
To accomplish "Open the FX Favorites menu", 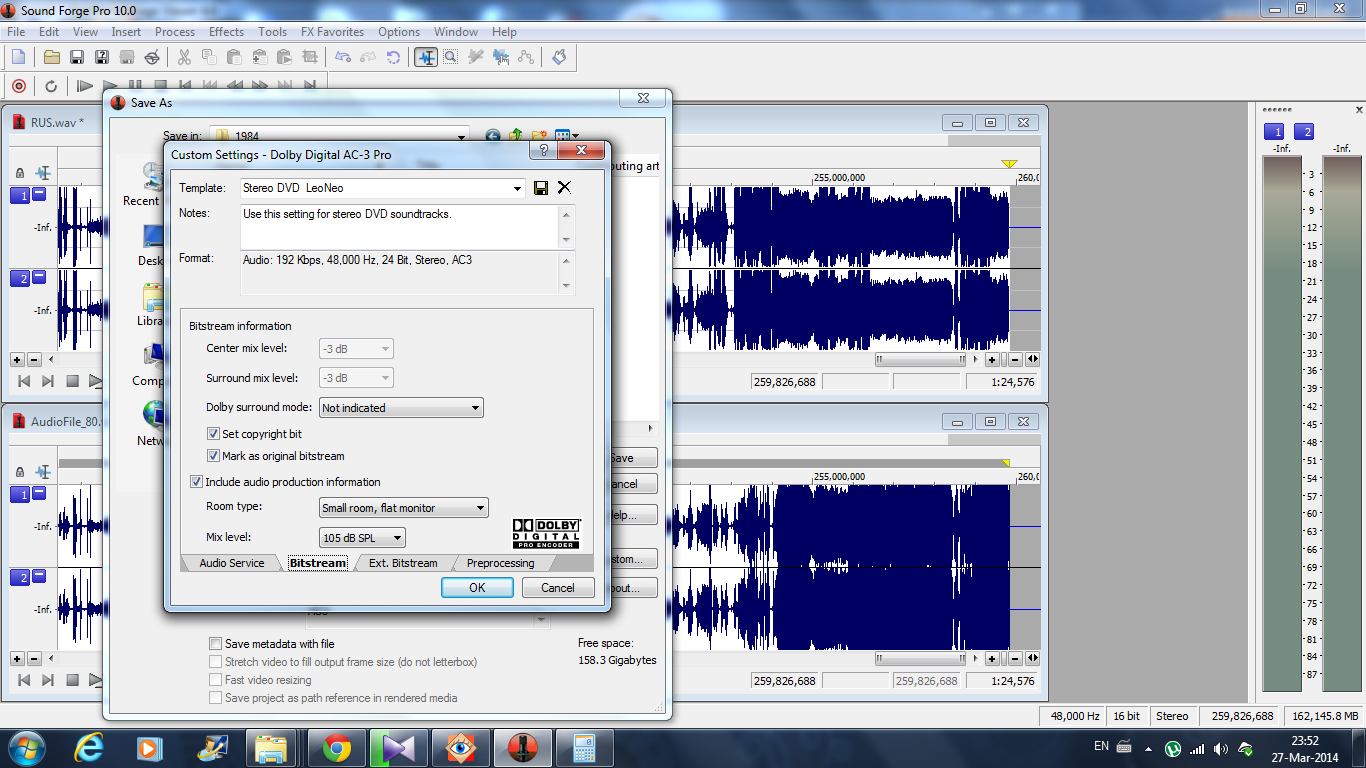I will [x=332, y=32].
